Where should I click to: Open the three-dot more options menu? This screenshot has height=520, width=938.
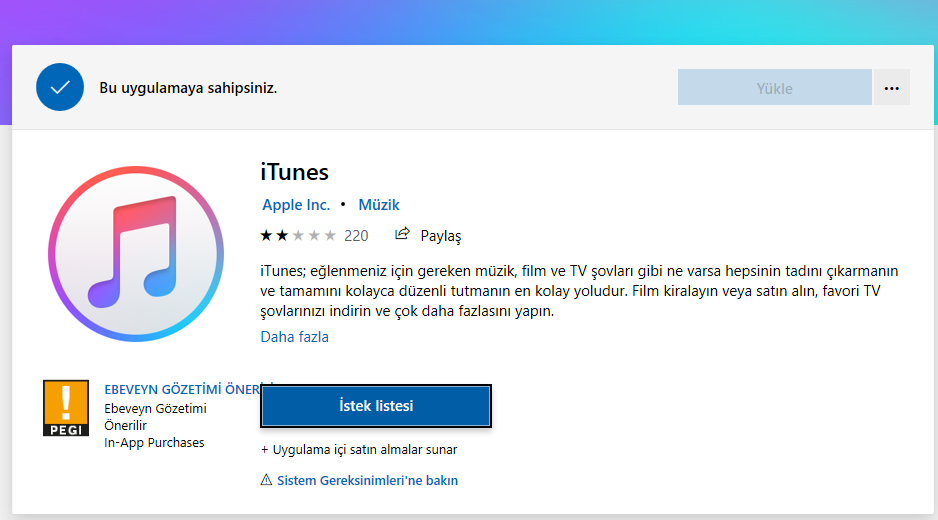(891, 87)
